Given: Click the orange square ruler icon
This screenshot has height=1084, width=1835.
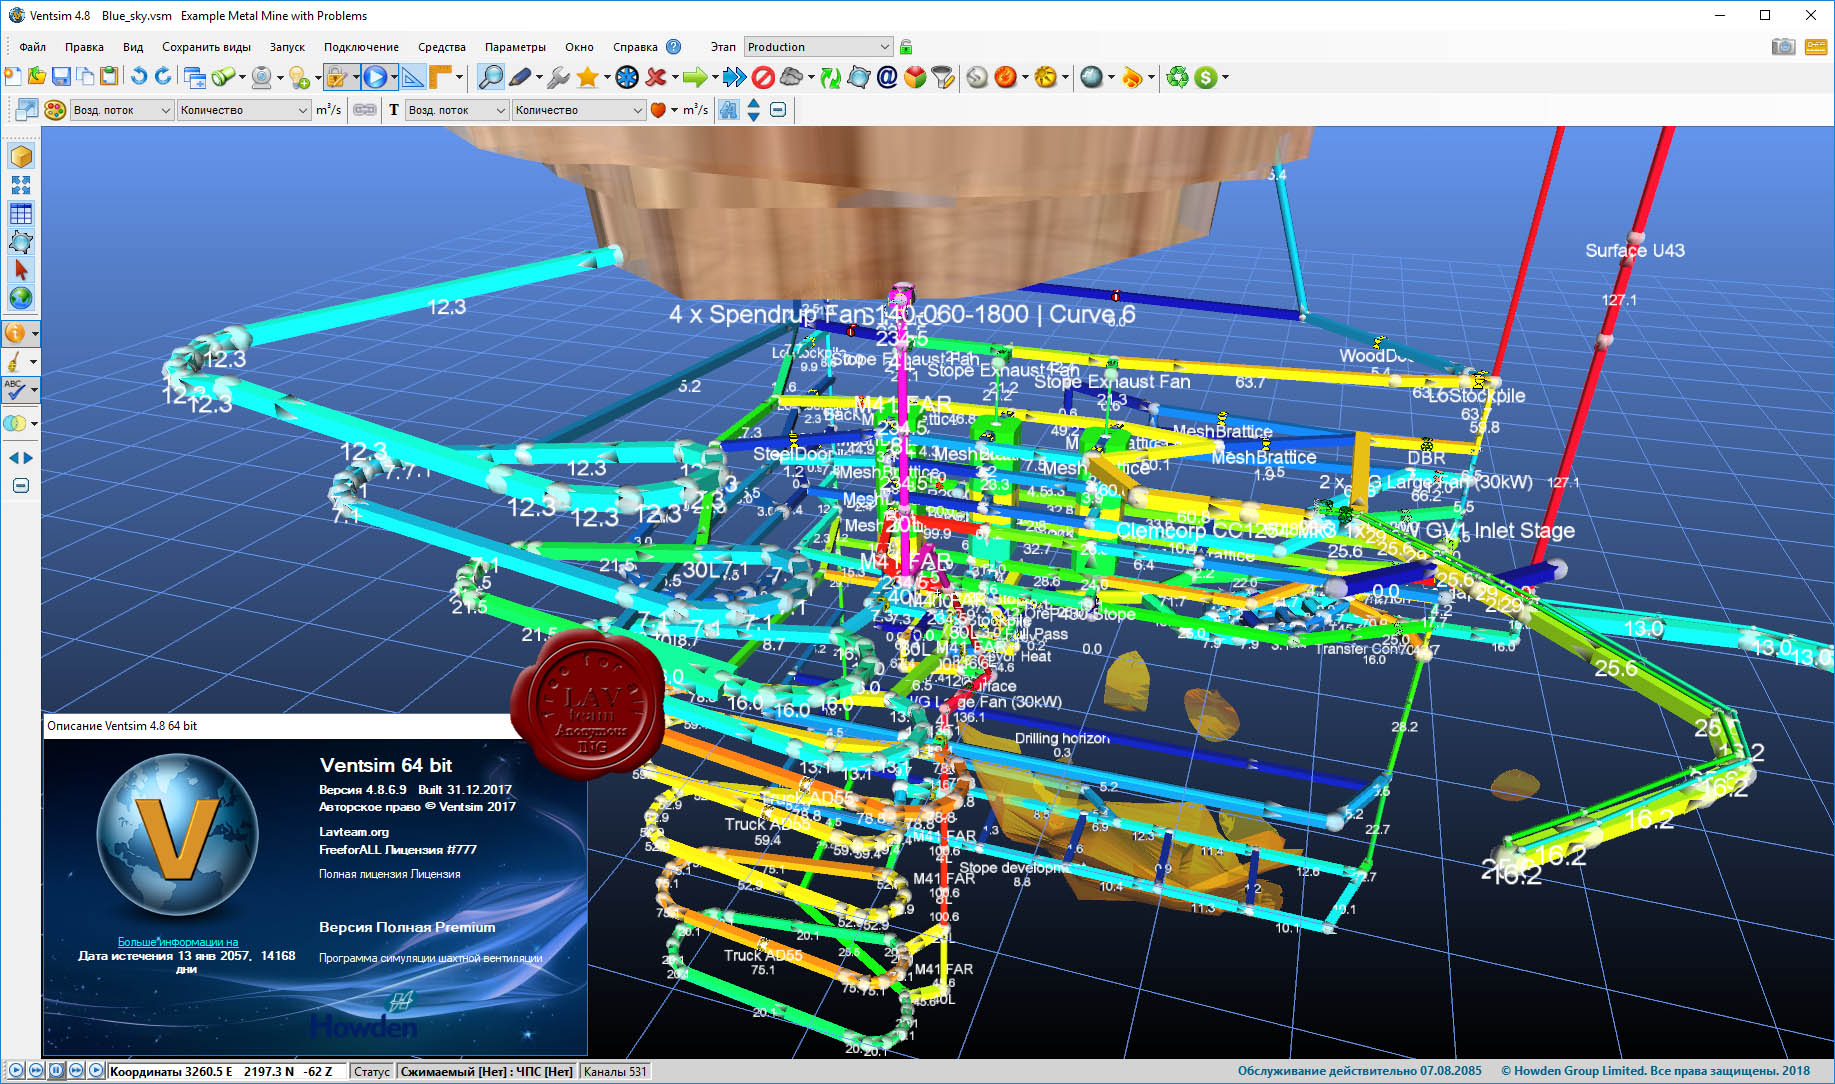Looking at the screenshot, I should click(440, 77).
